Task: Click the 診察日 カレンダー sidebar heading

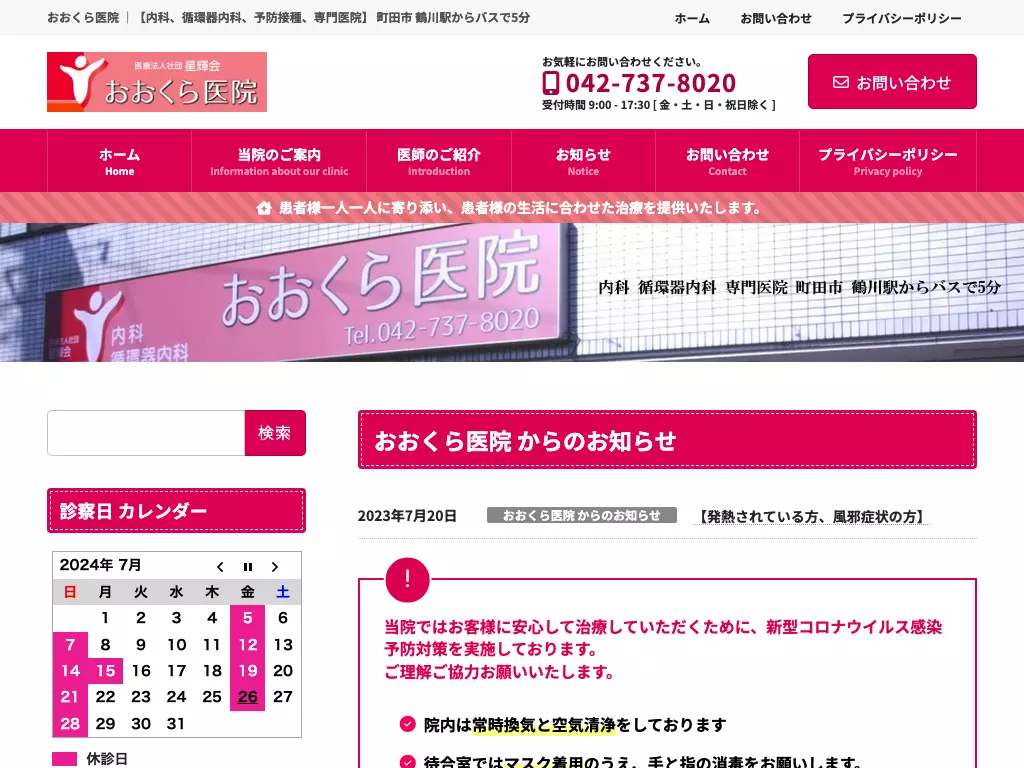Action: click(176, 511)
